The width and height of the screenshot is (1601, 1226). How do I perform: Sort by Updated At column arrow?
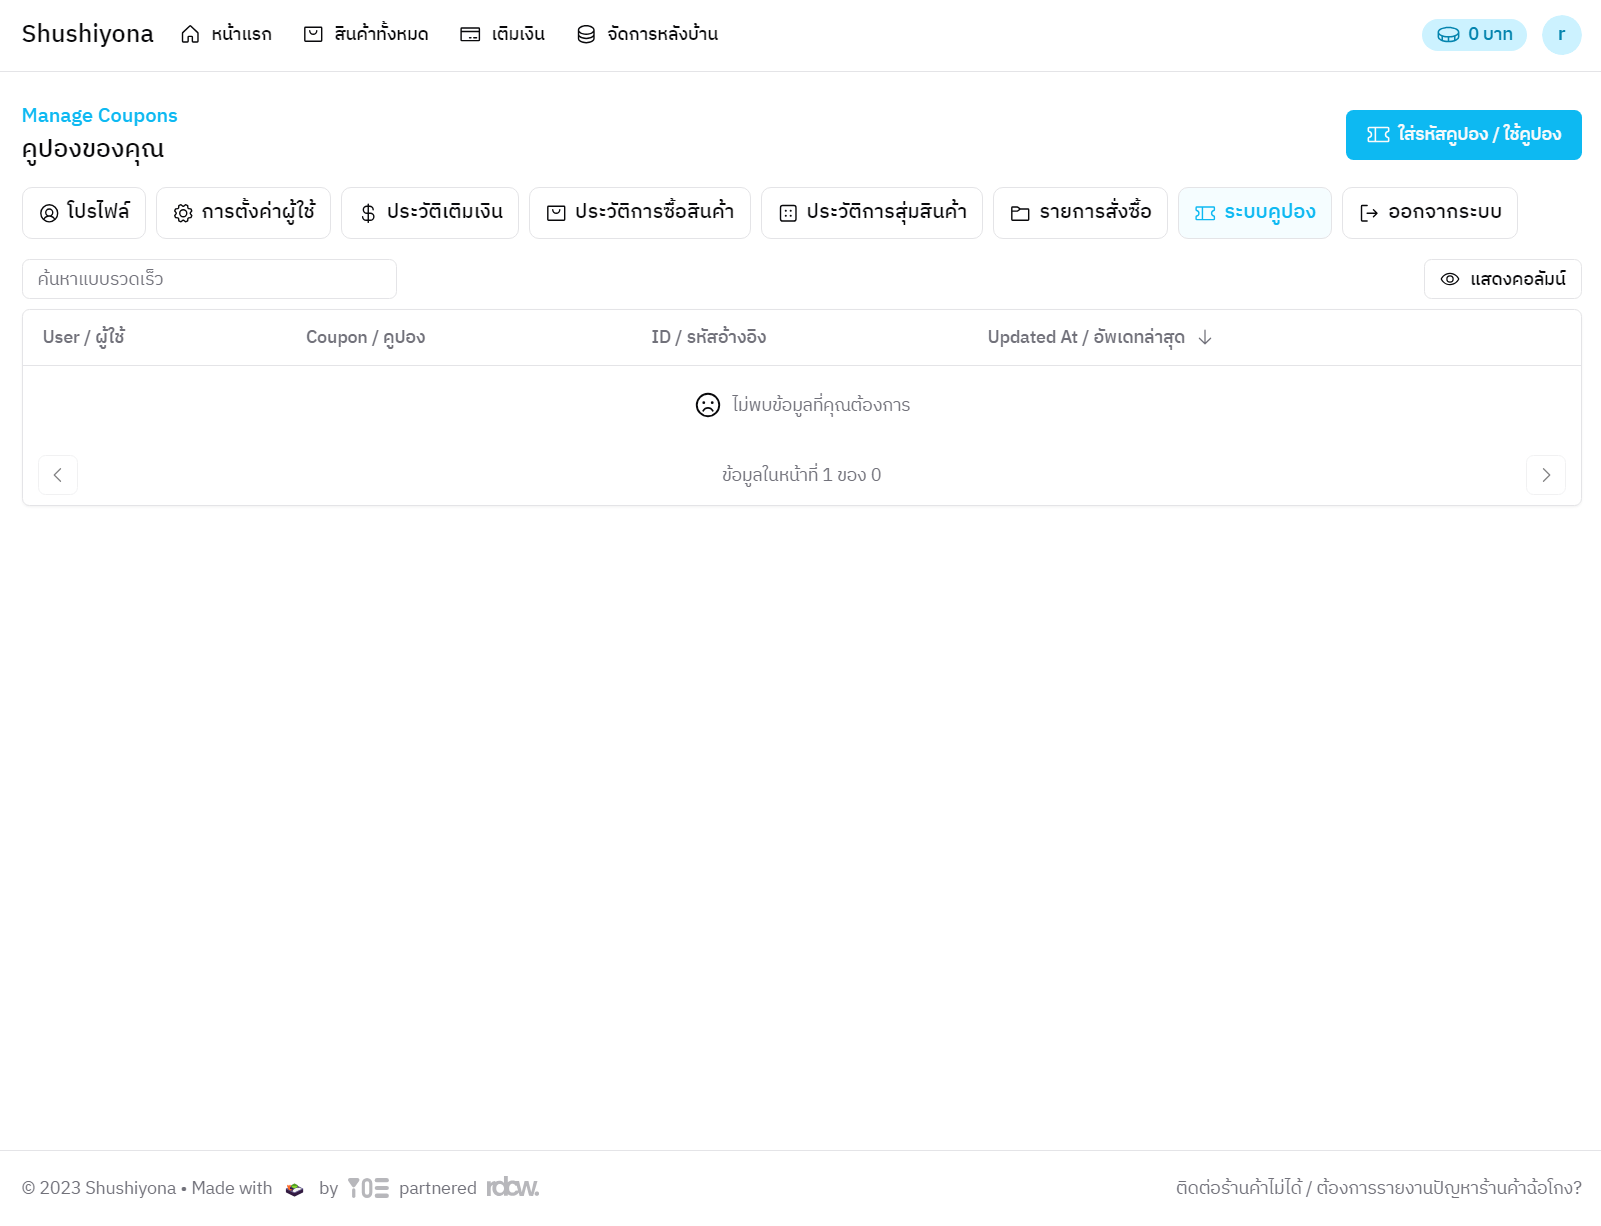click(x=1205, y=338)
